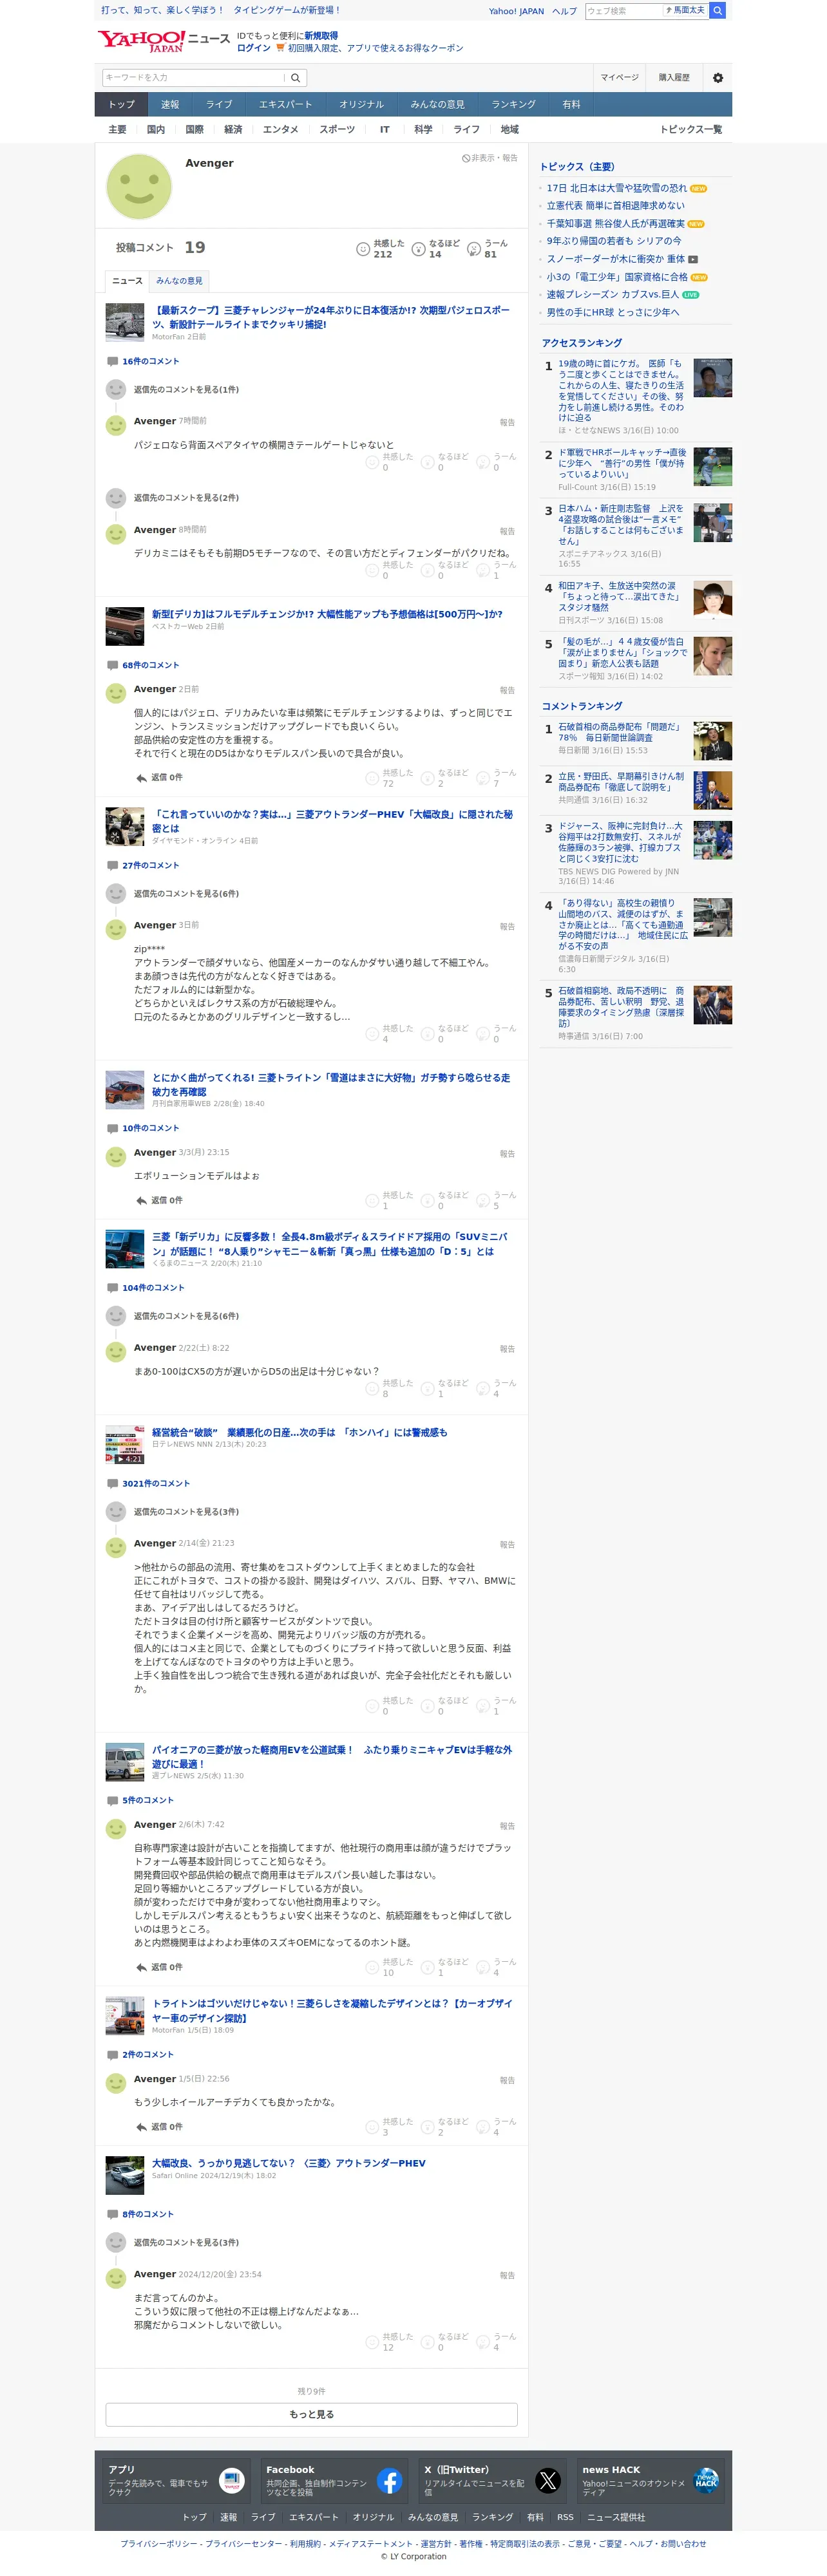Open トピックス一覧 link

(x=691, y=130)
